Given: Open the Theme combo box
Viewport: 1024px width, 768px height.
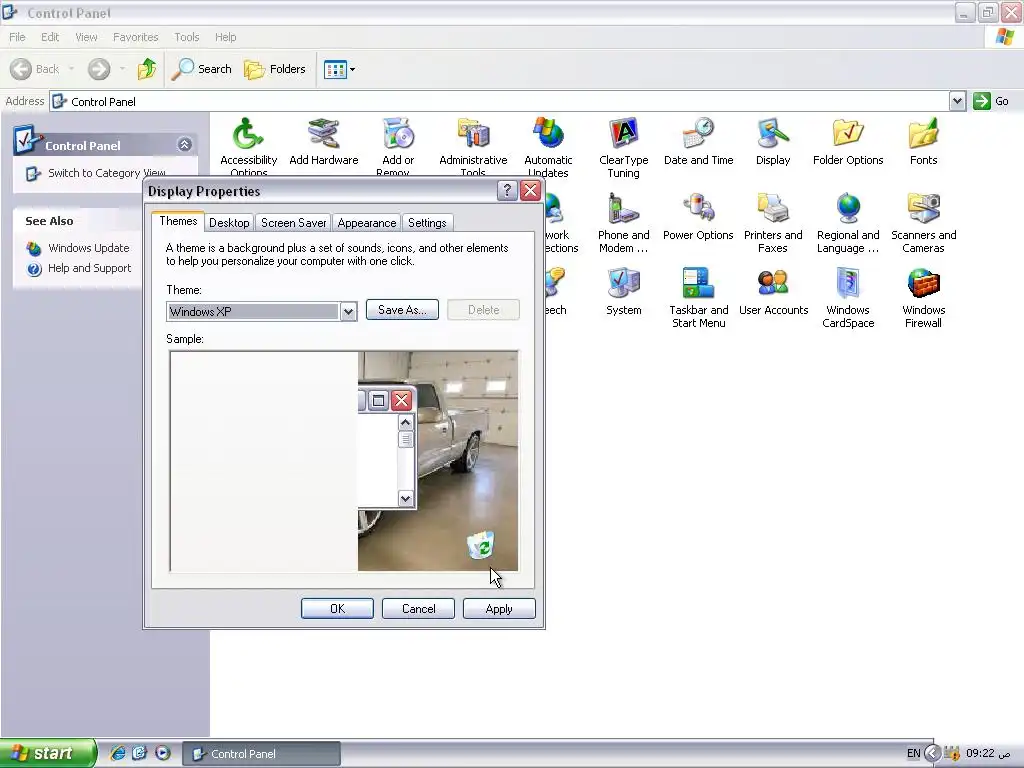Looking at the screenshot, I should 261,312.
